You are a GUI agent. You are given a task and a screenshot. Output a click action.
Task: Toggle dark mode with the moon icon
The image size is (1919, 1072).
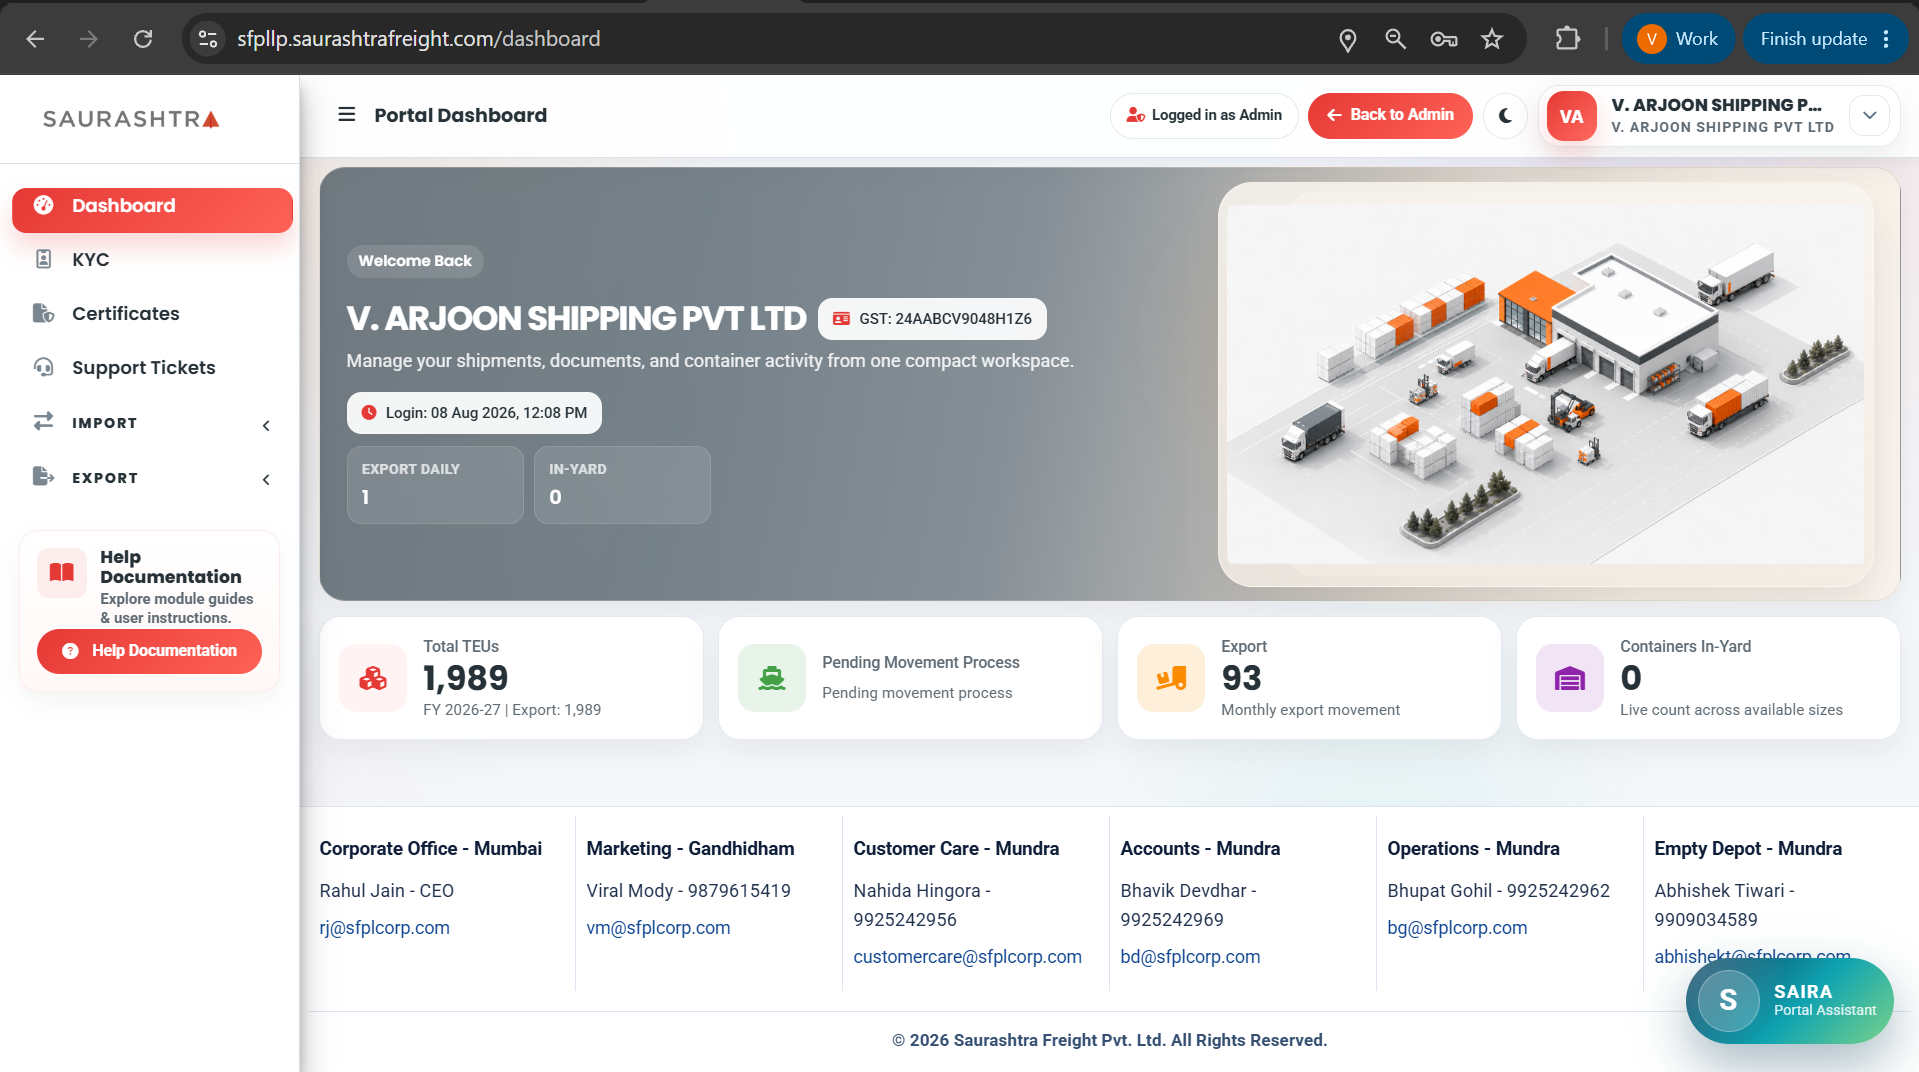point(1505,116)
